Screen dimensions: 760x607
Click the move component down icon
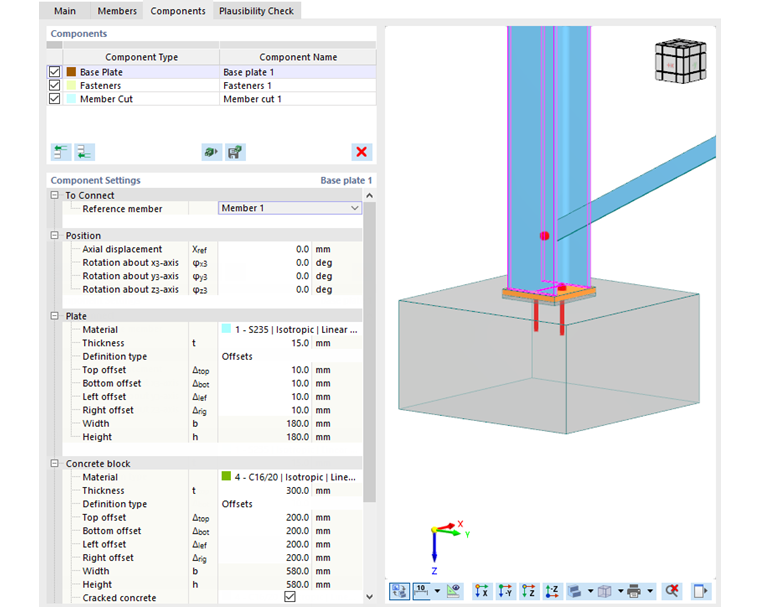coord(84,152)
